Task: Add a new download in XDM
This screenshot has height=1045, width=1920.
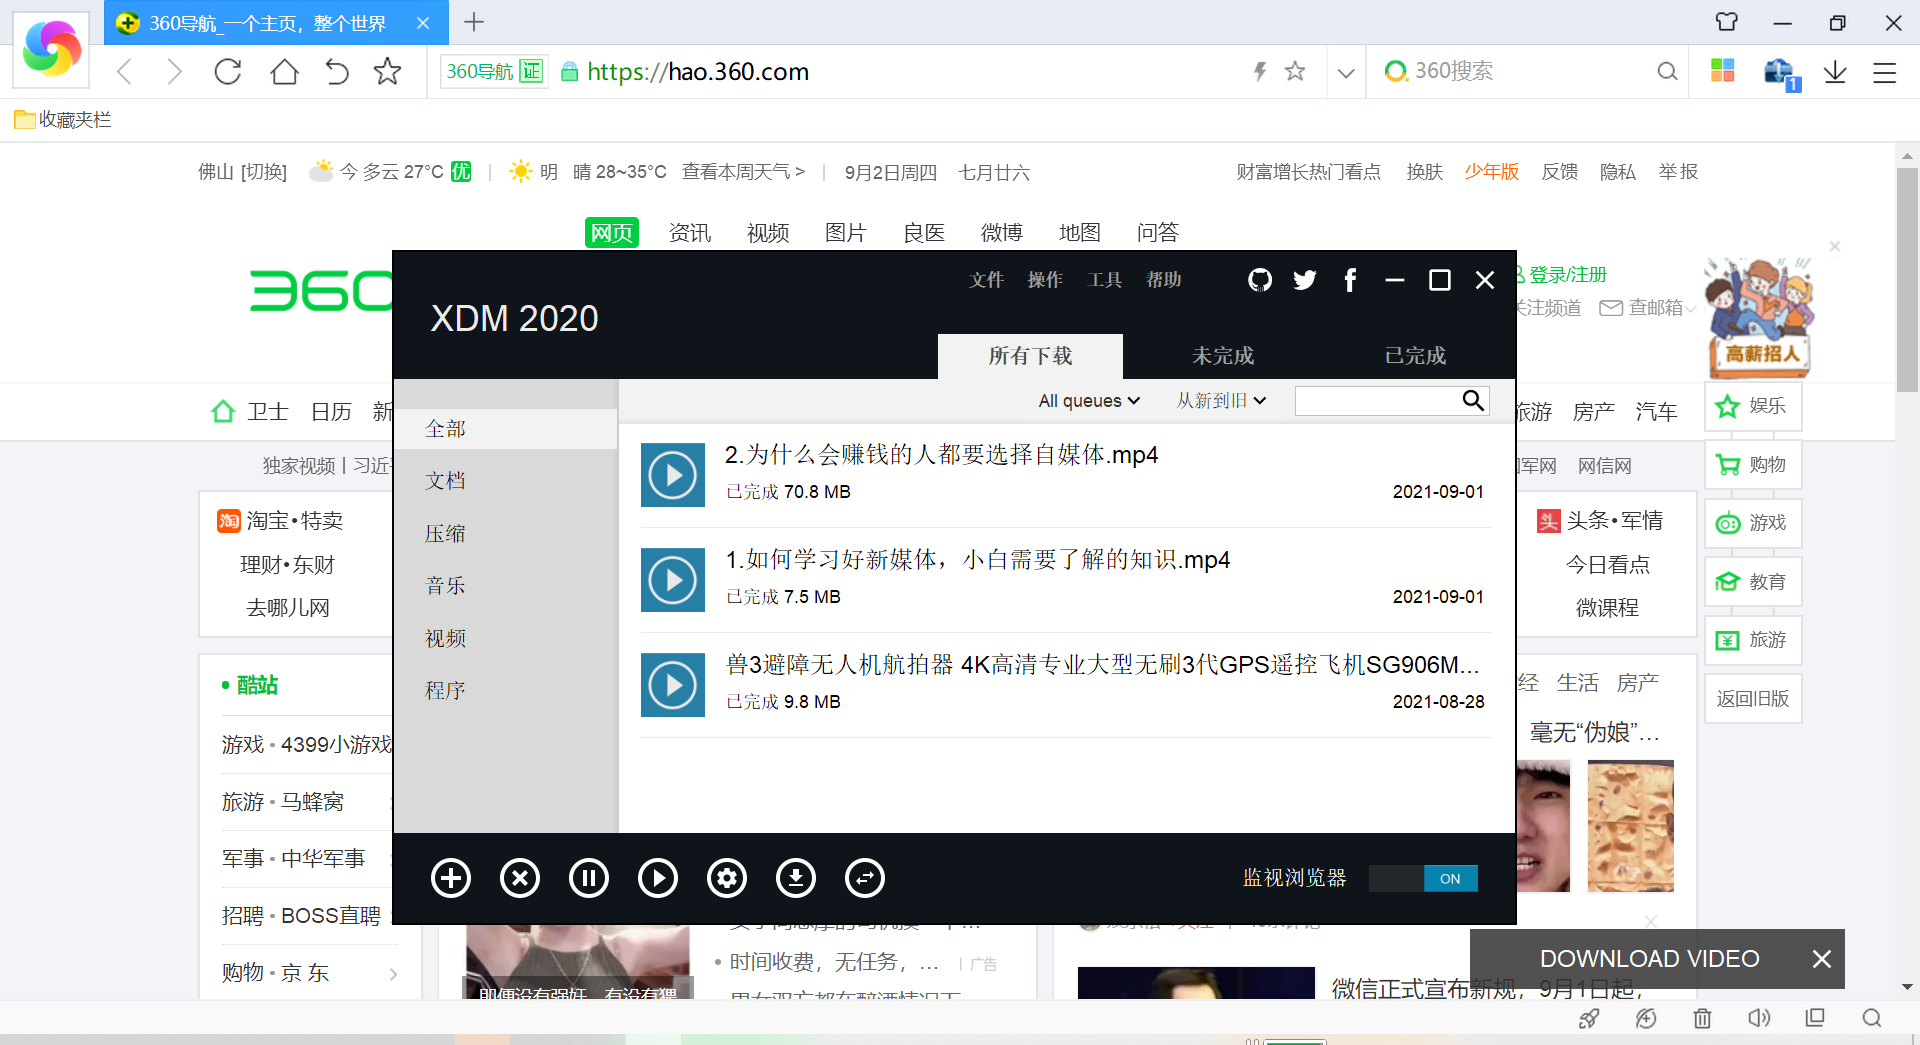Action: coord(451,878)
